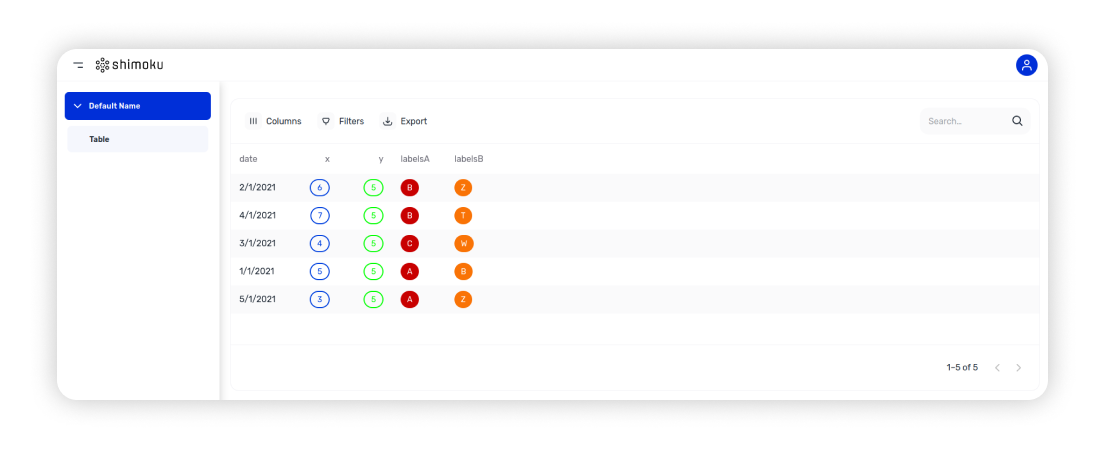The height and width of the screenshot is (450, 1105).
Task: Click into the Search input field
Action: point(963,121)
